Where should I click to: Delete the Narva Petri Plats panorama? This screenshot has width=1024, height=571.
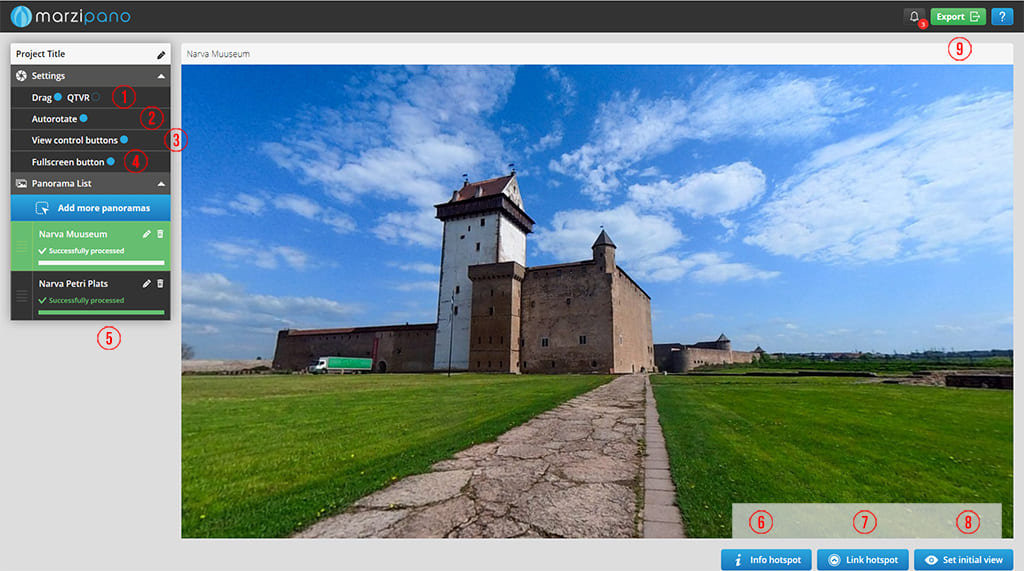coord(160,284)
